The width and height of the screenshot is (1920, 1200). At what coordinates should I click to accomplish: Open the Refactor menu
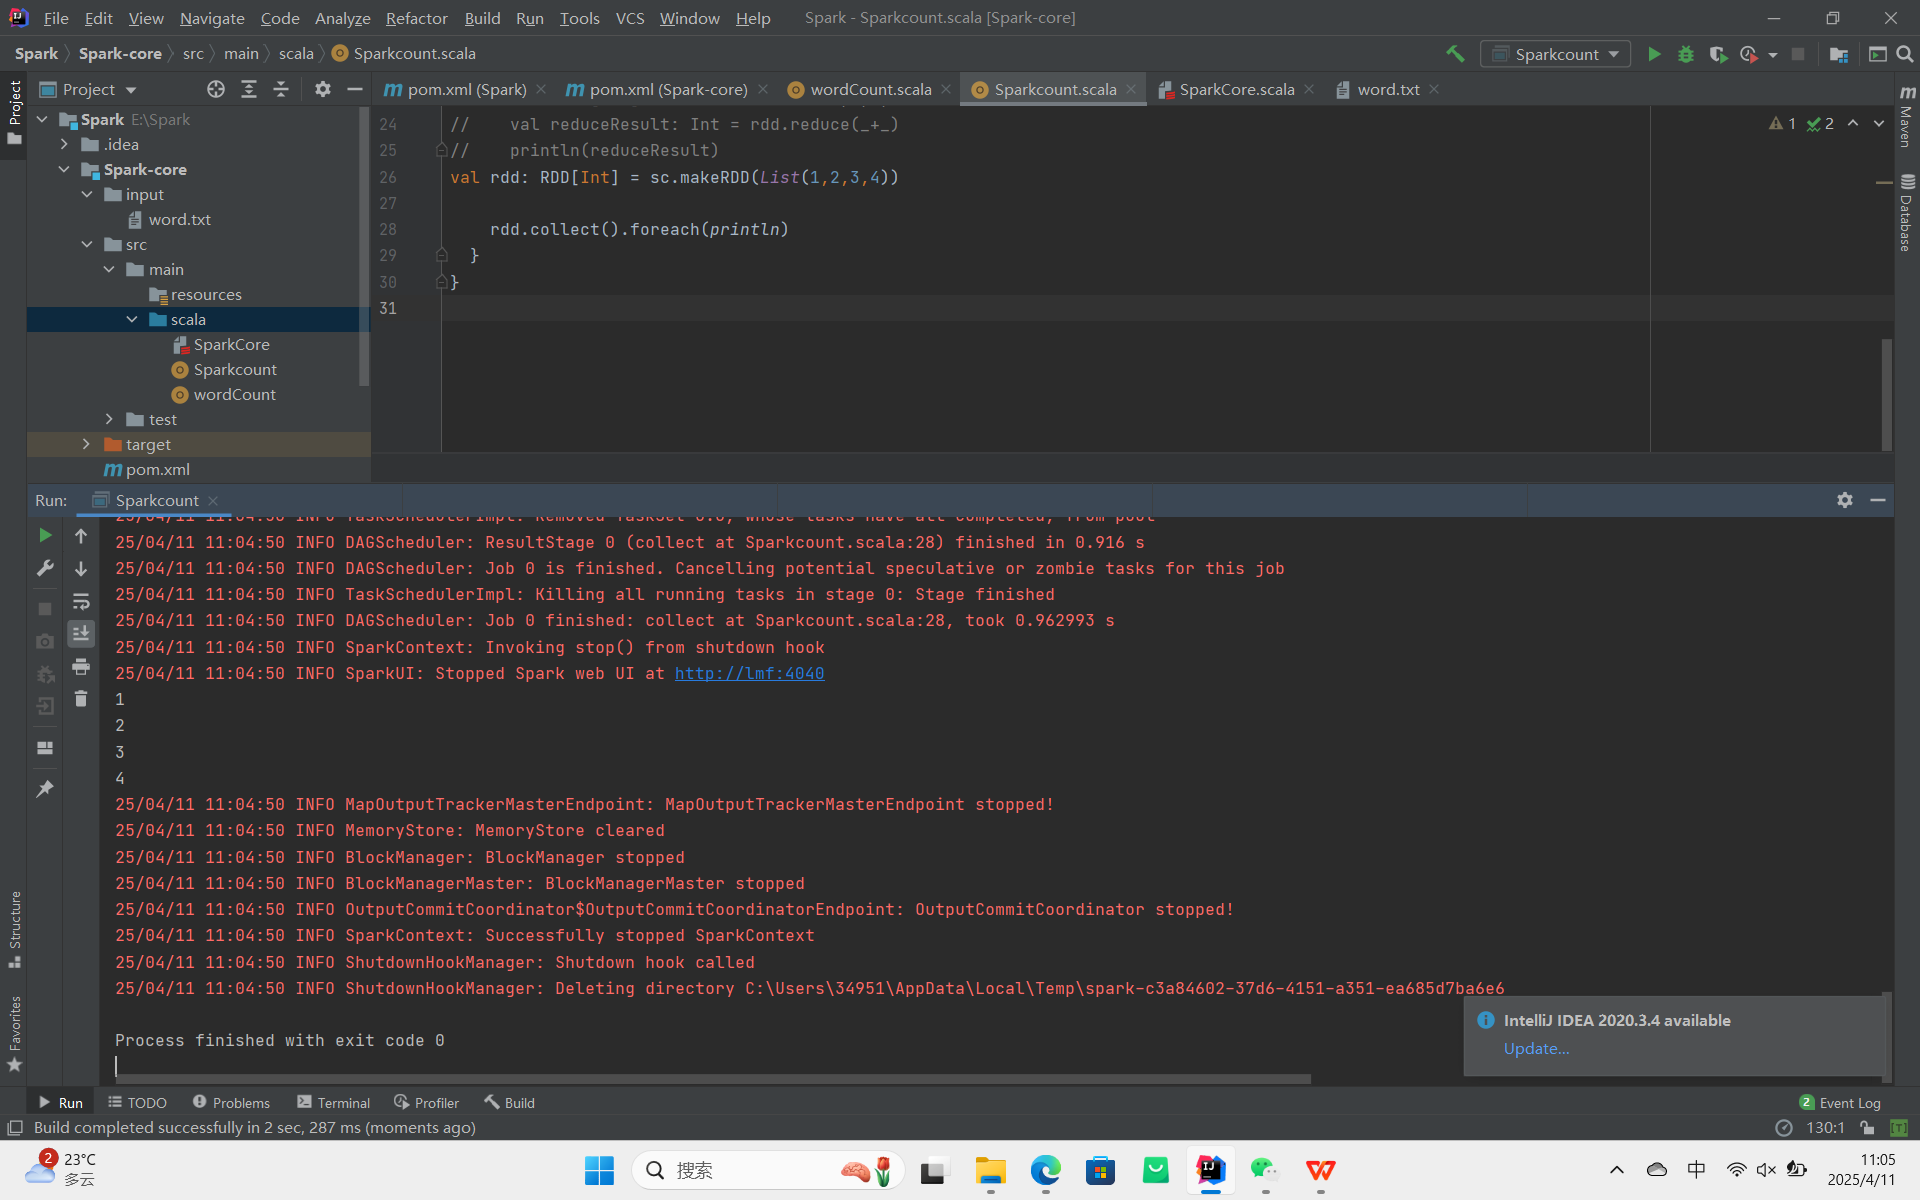tap(416, 18)
